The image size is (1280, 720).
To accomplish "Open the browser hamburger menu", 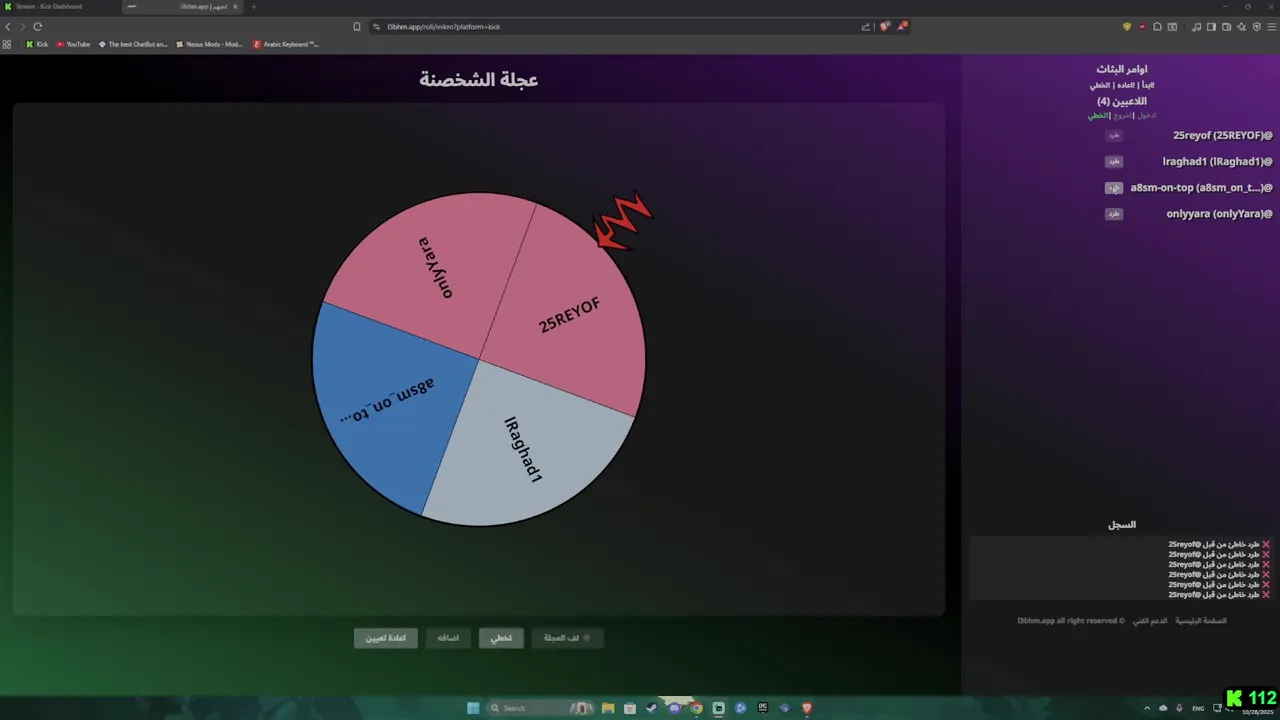I will tap(1271, 27).
